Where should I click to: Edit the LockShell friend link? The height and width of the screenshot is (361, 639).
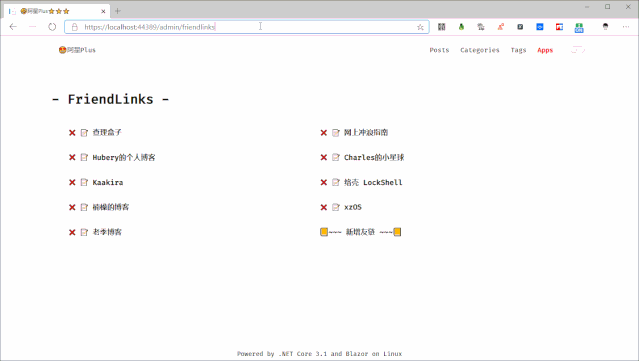pos(335,183)
